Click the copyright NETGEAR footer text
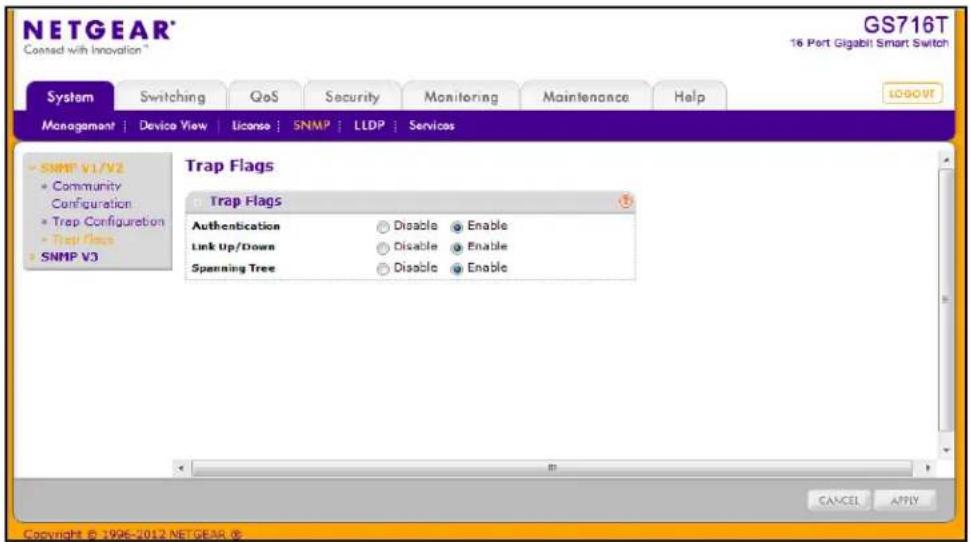Viewport: 970px width, 542px height. point(133,534)
